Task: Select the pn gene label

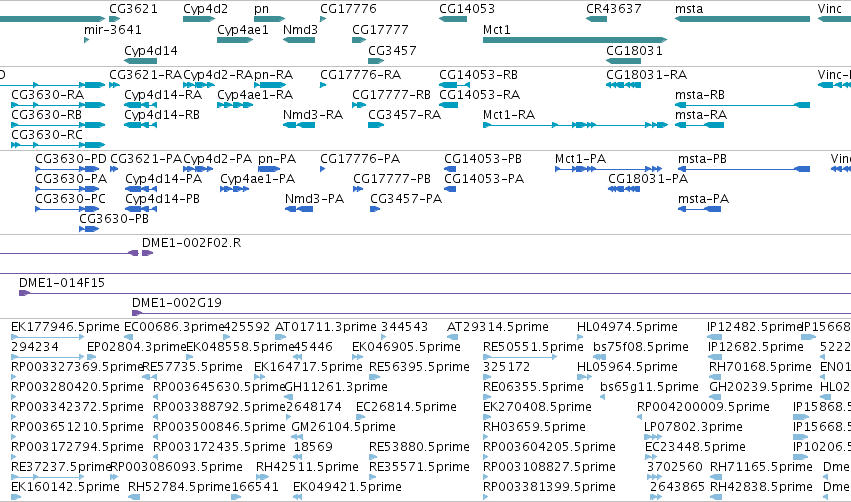Action: tap(261, 9)
